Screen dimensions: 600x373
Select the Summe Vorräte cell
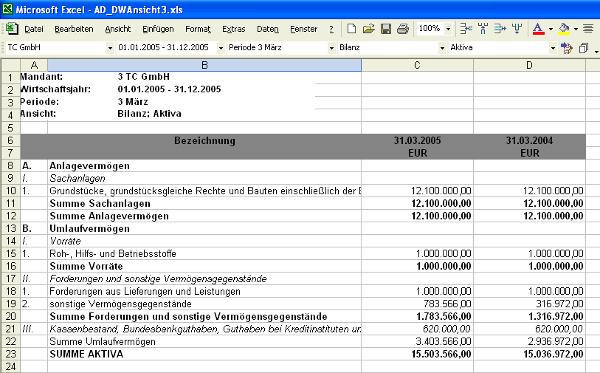click(x=205, y=266)
